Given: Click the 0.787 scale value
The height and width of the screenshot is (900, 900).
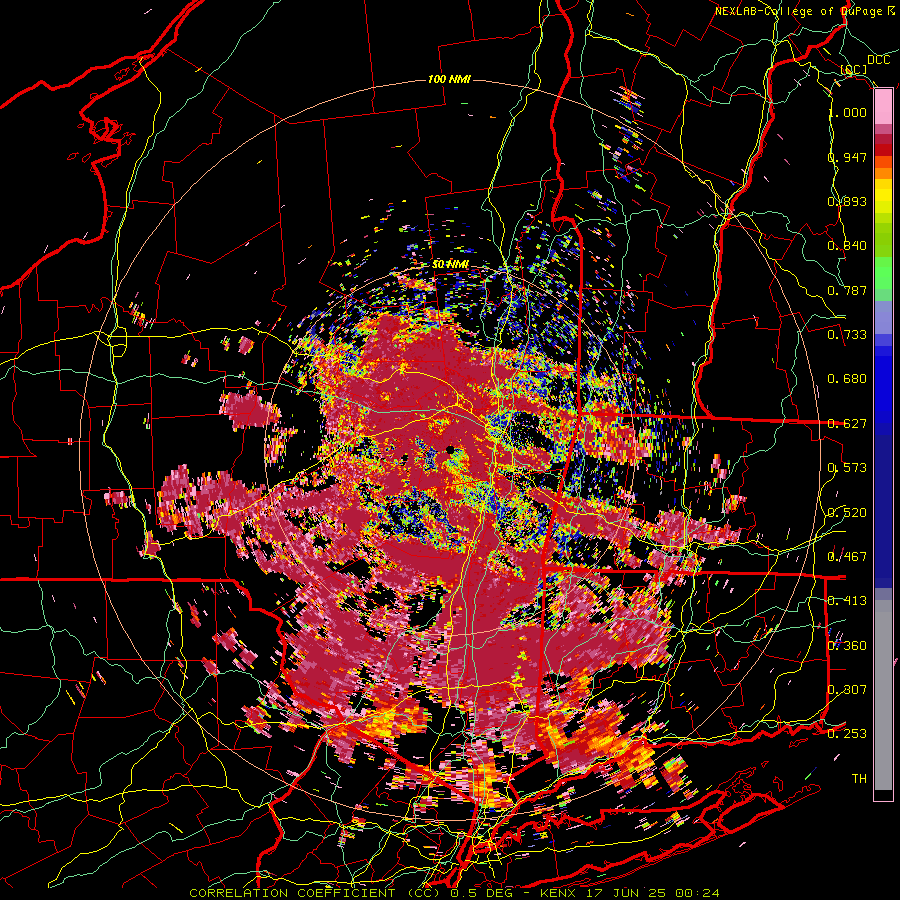Looking at the screenshot, I should (x=848, y=290).
